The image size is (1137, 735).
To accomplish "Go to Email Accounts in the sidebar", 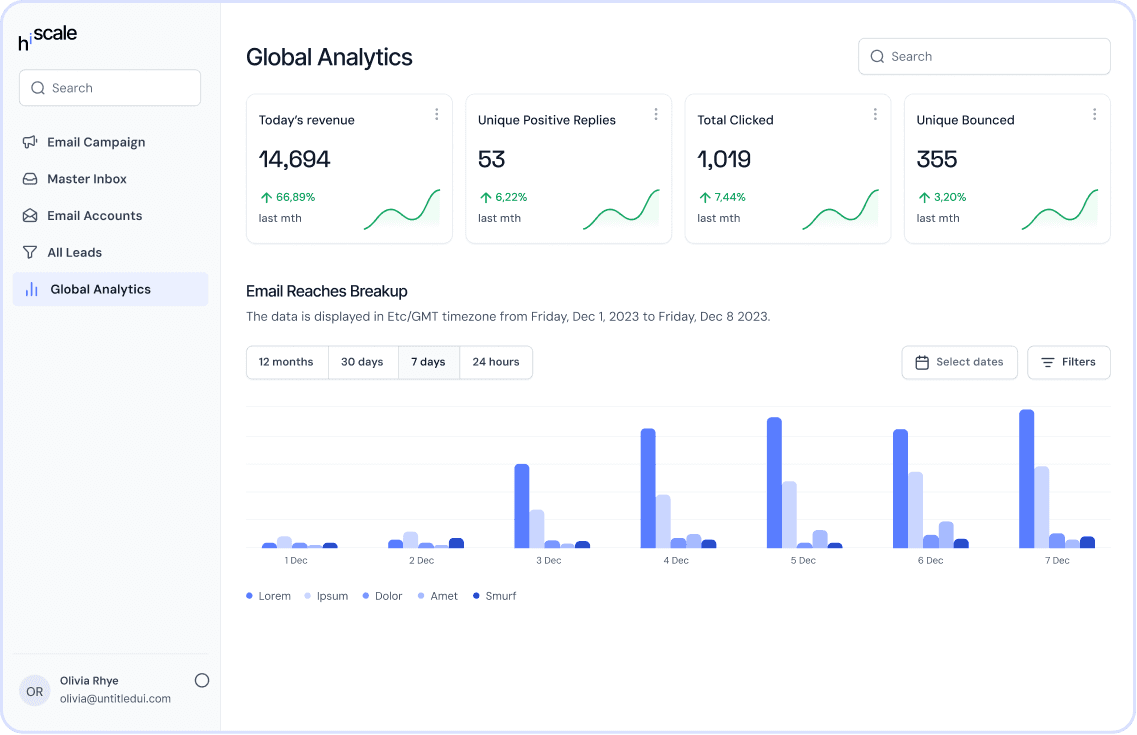I will (x=110, y=216).
